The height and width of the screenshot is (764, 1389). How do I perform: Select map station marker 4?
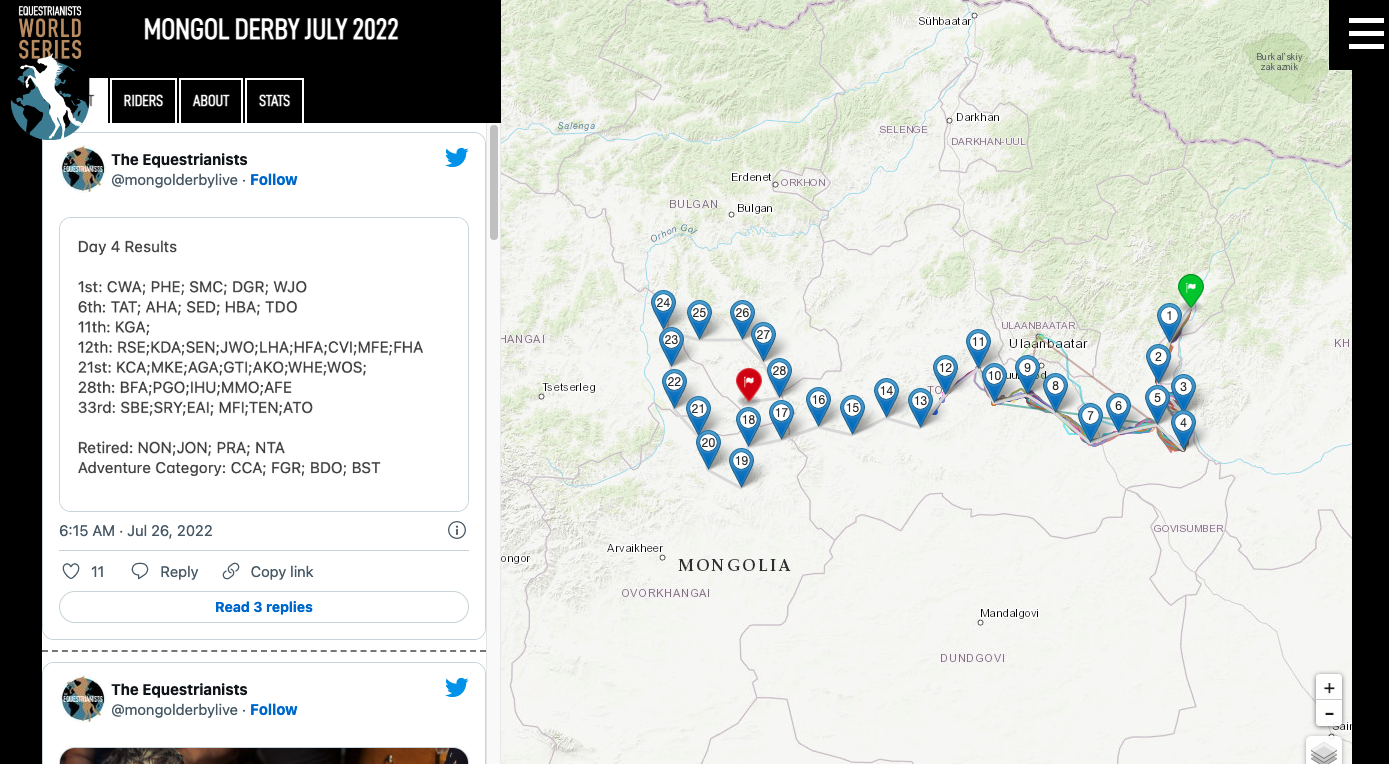click(x=1183, y=429)
